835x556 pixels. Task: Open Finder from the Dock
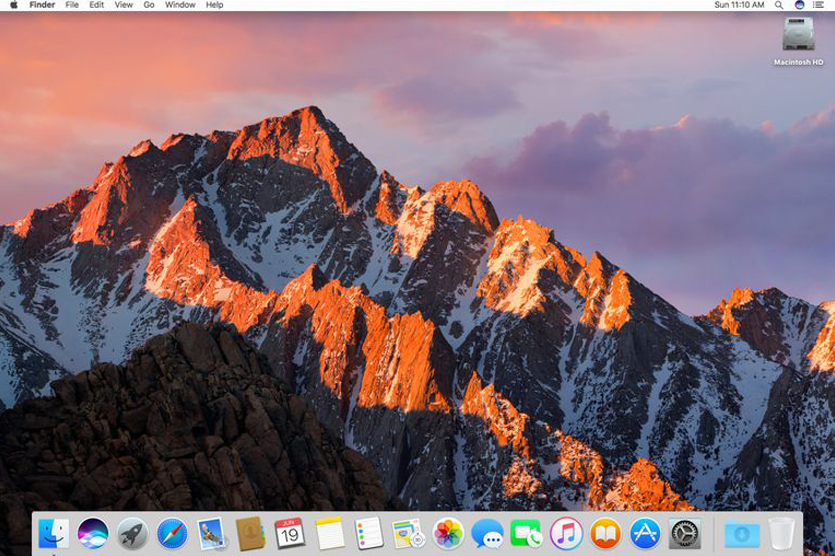(53, 533)
